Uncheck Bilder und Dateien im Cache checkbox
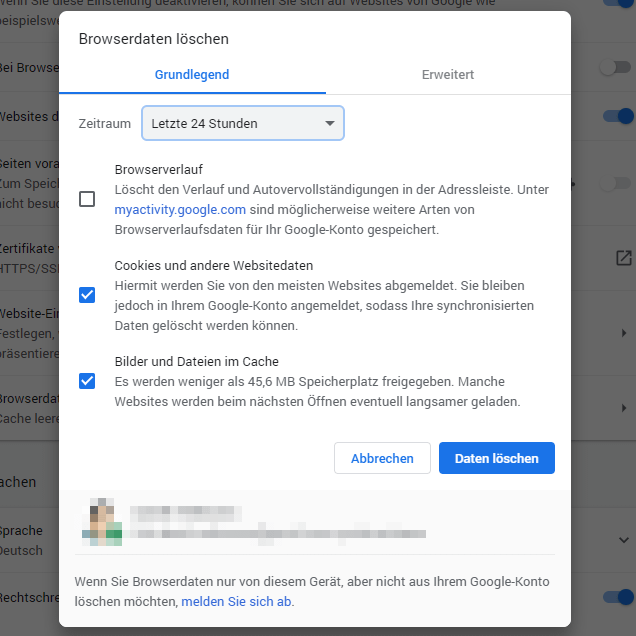This screenshot has height=636, width=636. tap(87, 381)
